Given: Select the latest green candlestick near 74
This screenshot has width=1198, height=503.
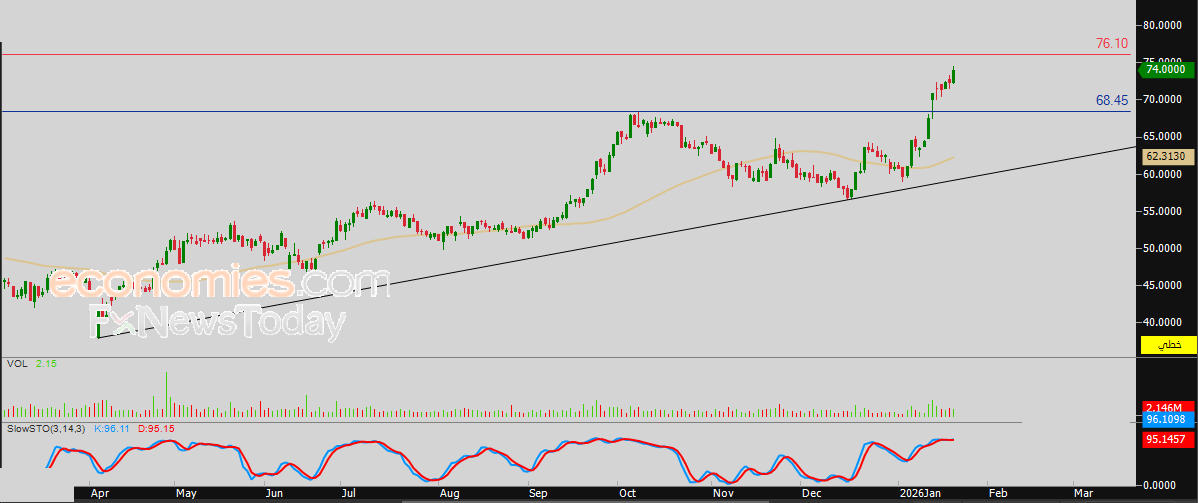Looking at the screenshot, I should (x=953, y=75).
